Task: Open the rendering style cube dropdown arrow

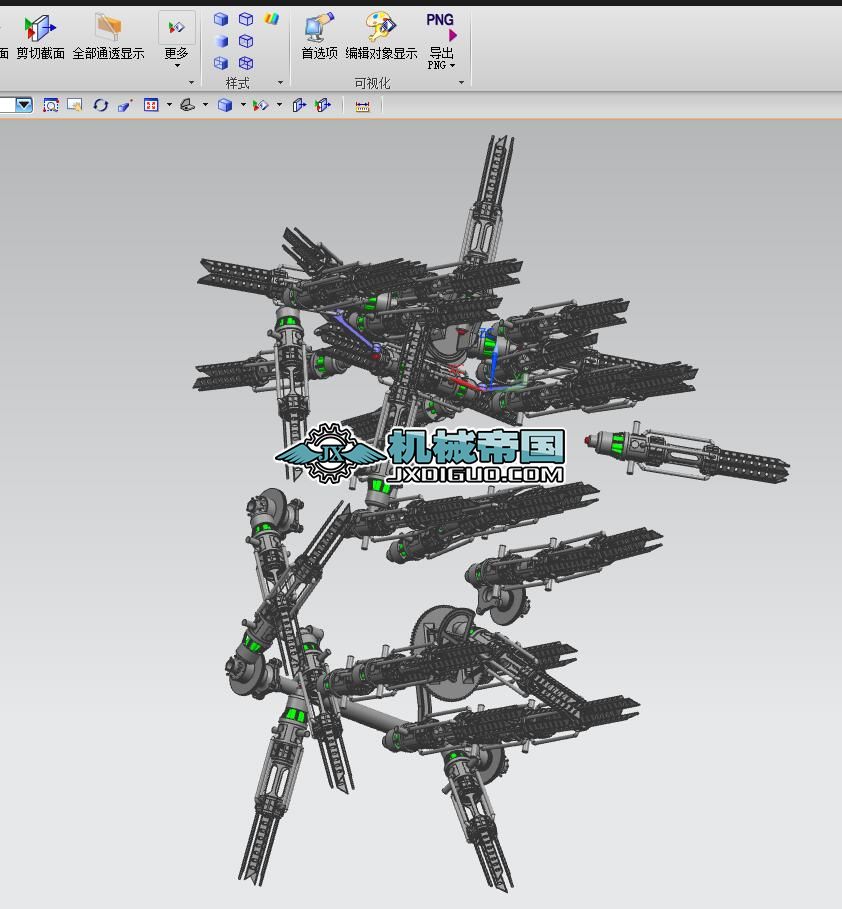Action: 243,105
